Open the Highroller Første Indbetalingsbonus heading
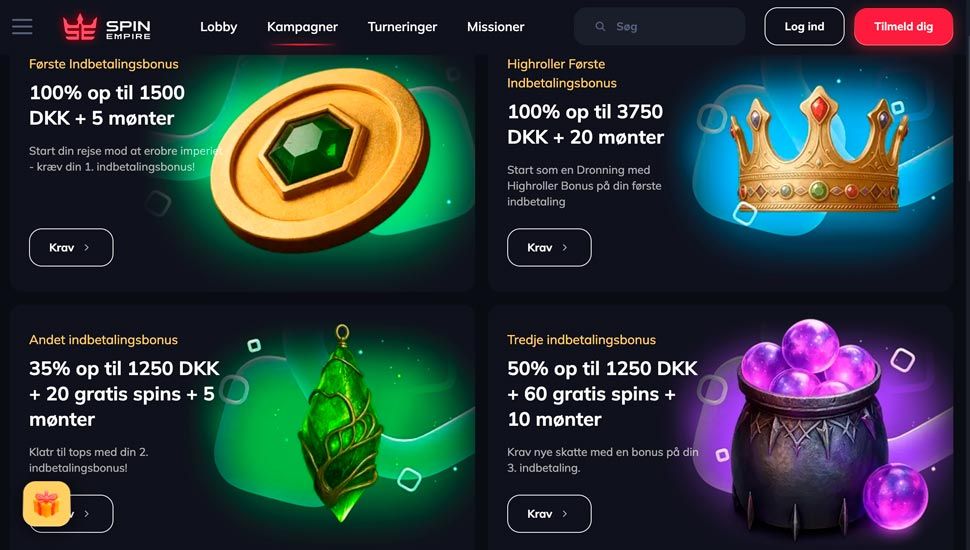 click(x=562, y=73)
